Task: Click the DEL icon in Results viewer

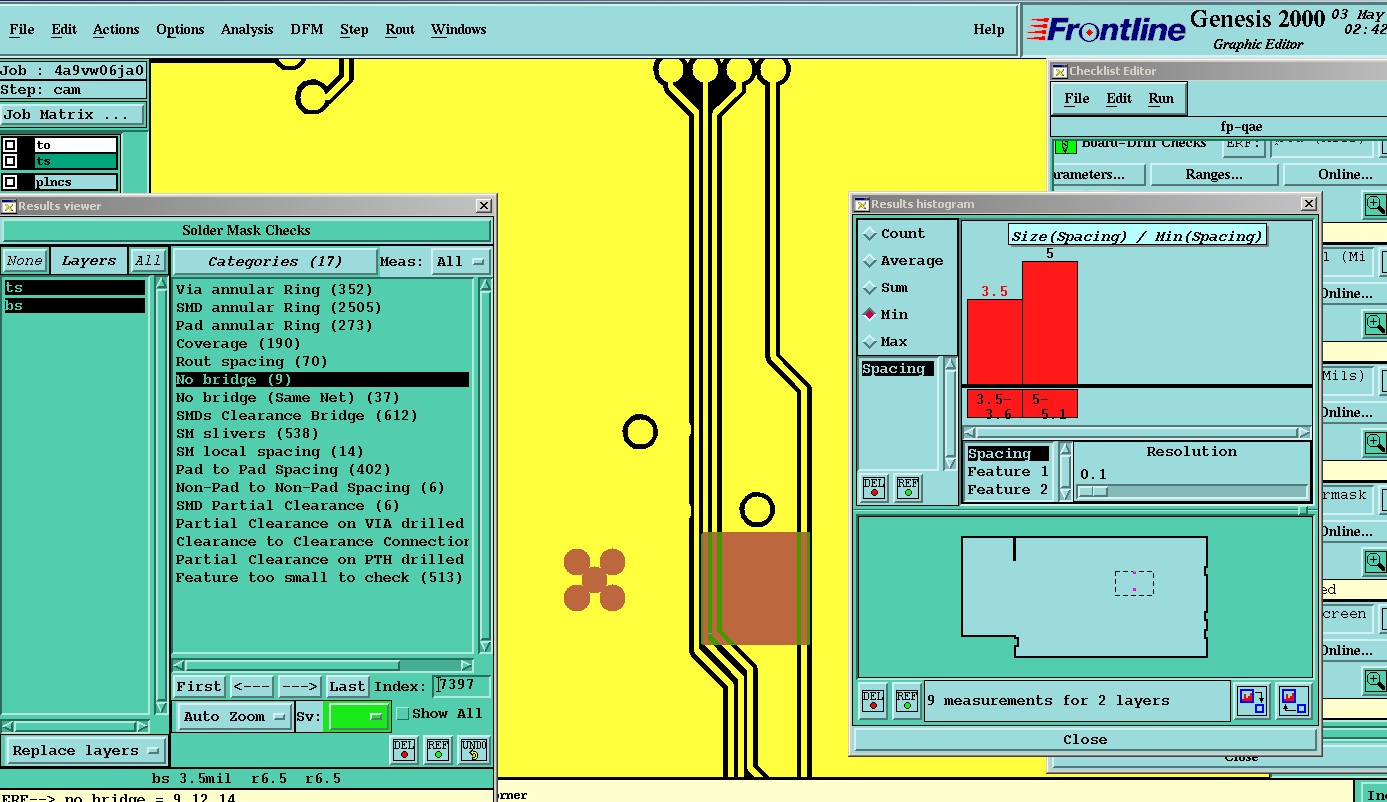Action: click(x=404, y=750)
